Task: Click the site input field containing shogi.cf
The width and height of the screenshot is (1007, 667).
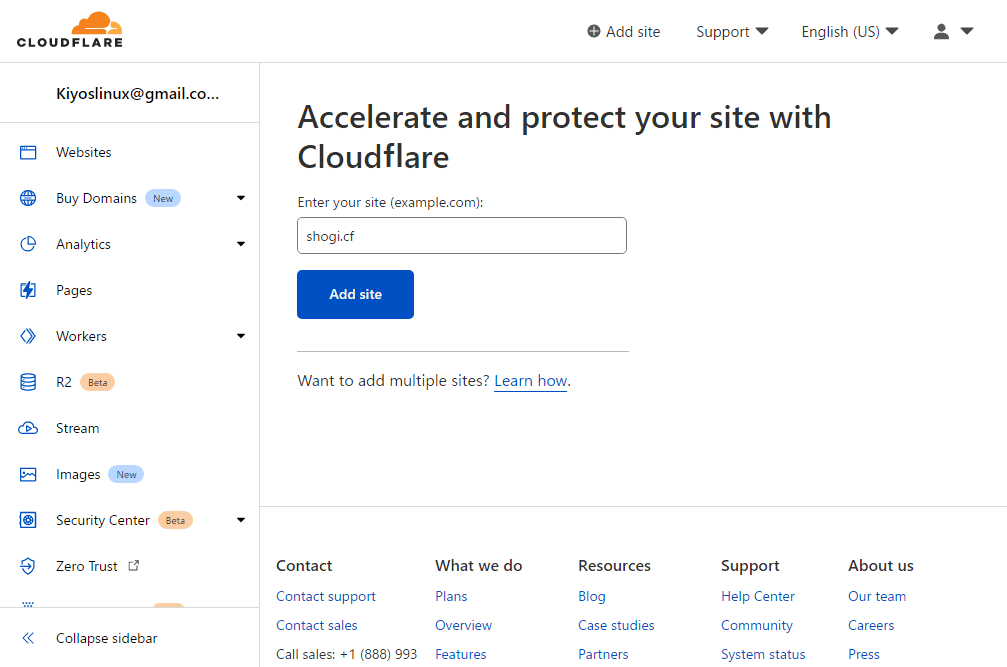Action: (462, 236)
